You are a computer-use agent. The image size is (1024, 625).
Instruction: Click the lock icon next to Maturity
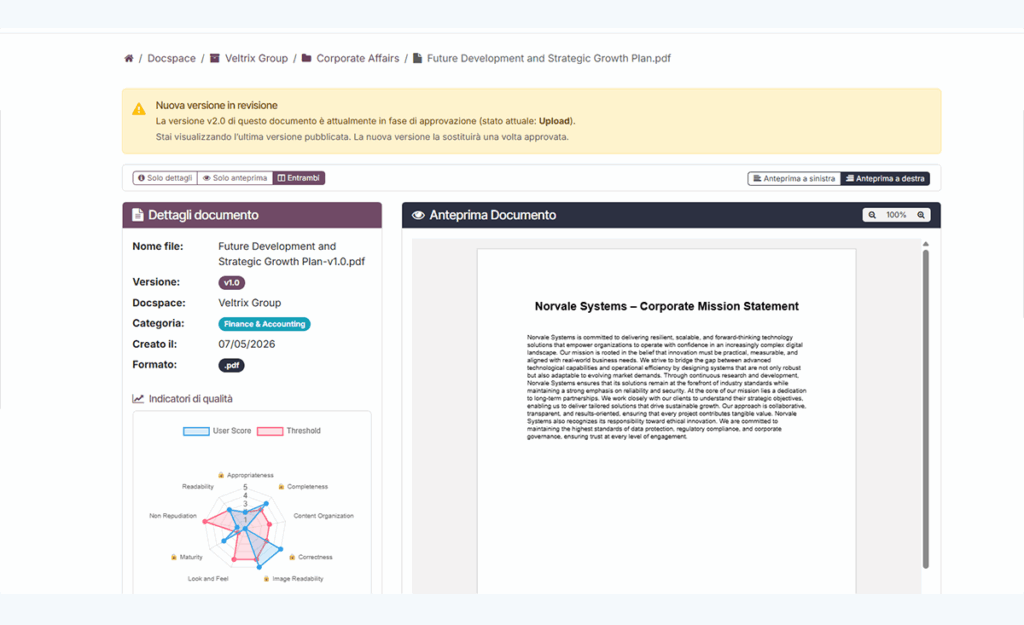click(x=174, y=557)
